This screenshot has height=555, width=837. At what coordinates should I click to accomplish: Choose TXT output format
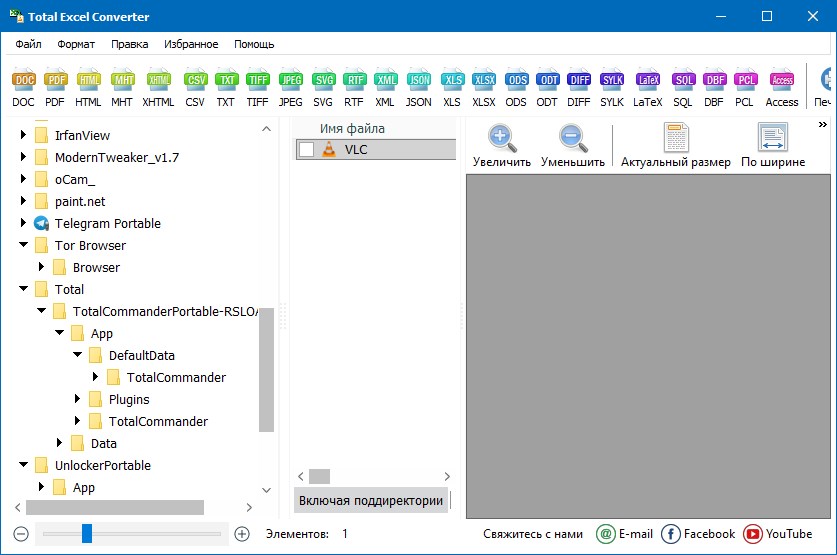[x=226, y=88]
